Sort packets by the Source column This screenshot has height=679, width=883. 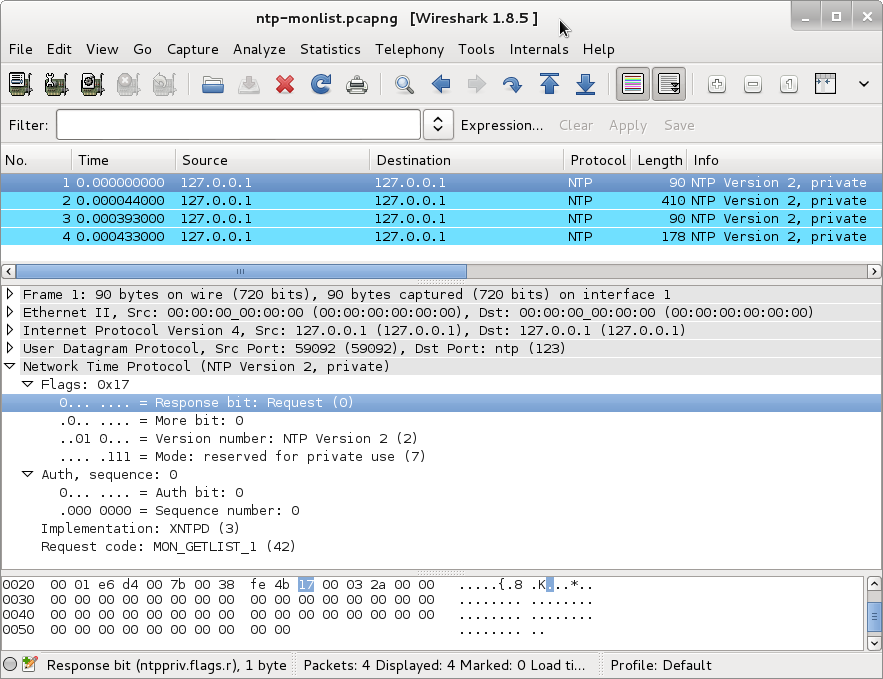[x=273, y=160]
